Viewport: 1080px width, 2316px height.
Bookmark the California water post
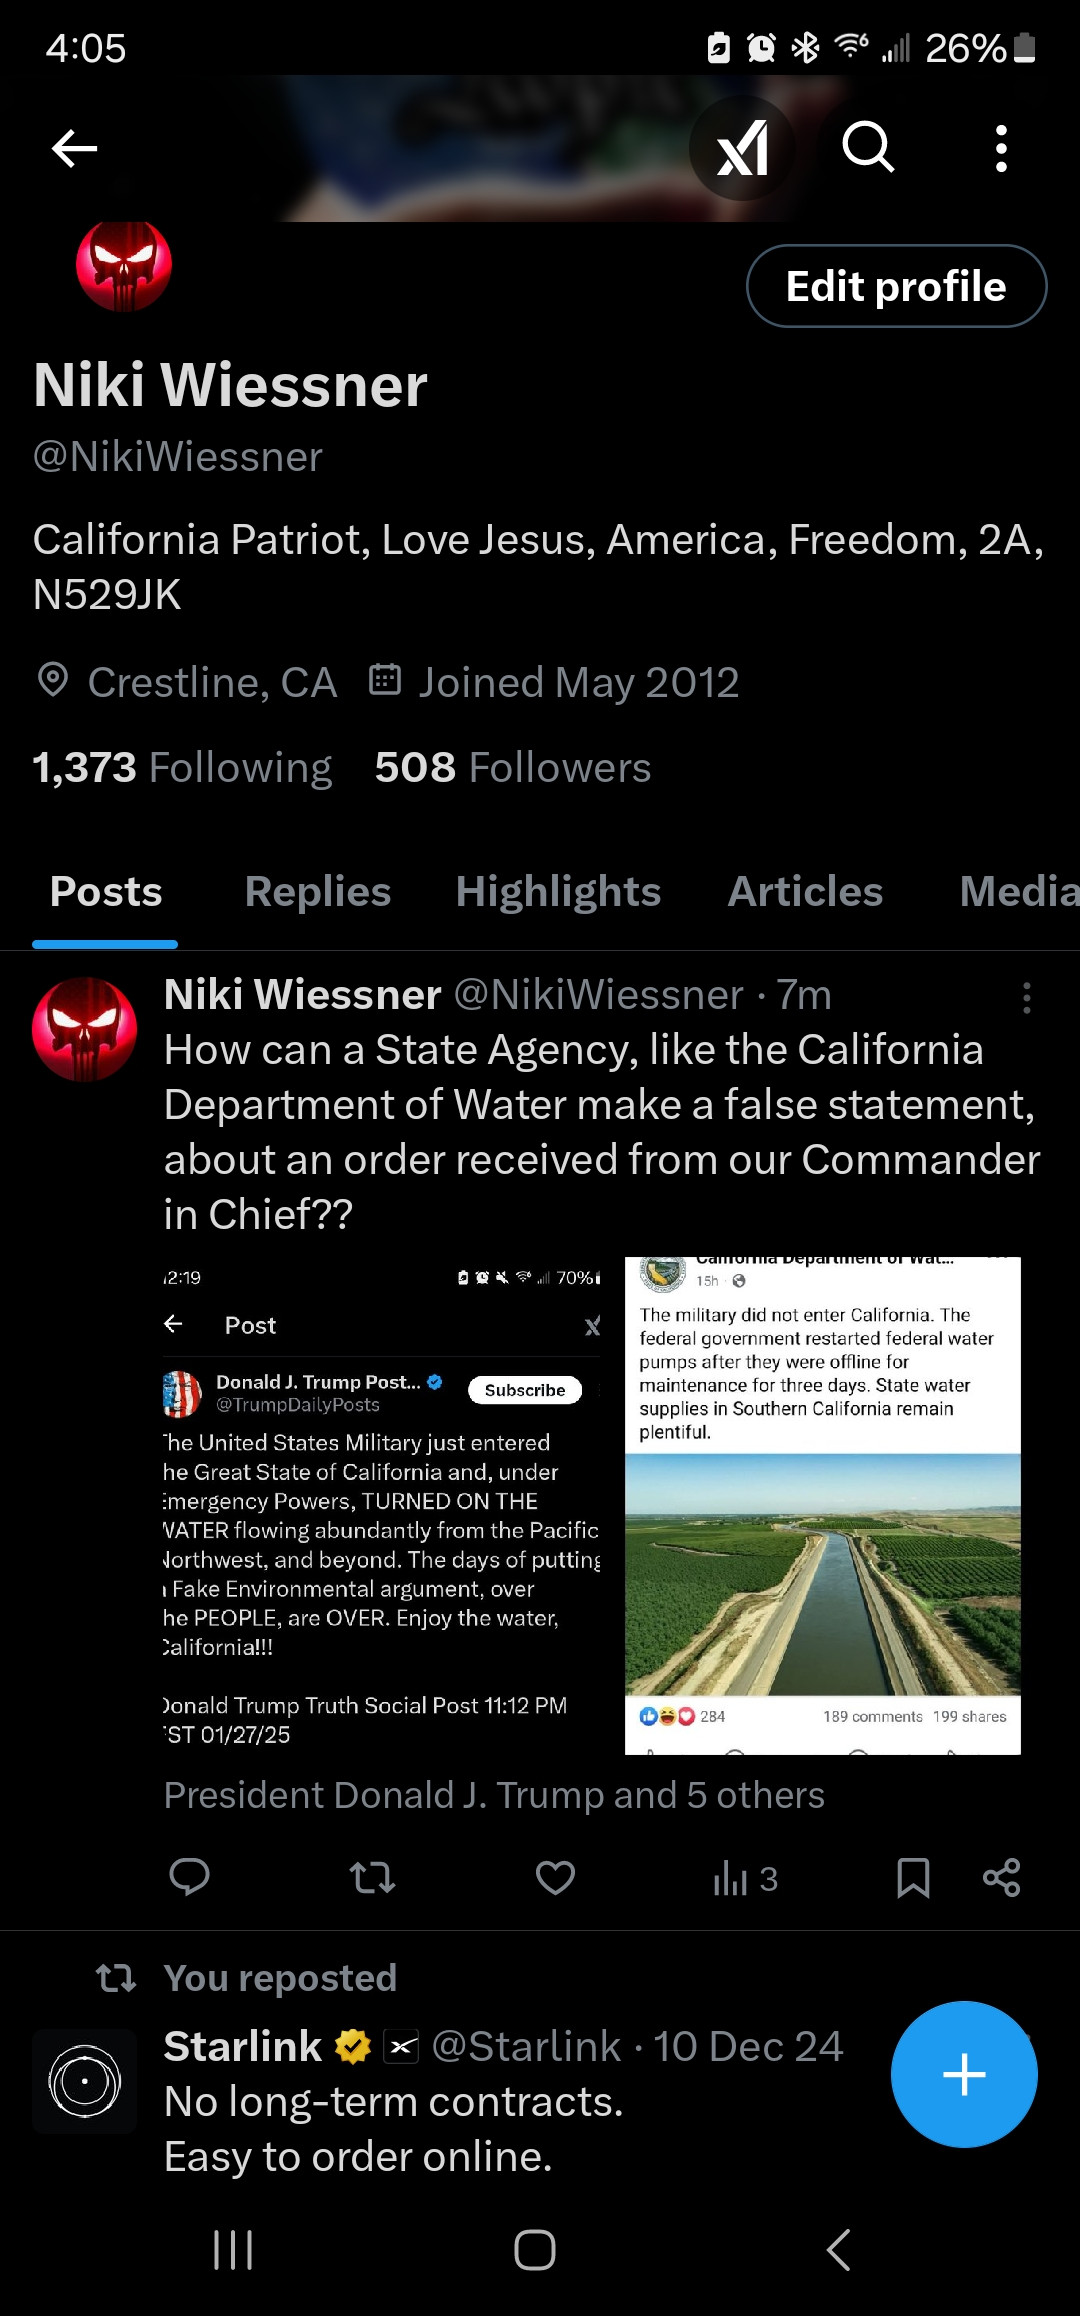pos(913,1877)
